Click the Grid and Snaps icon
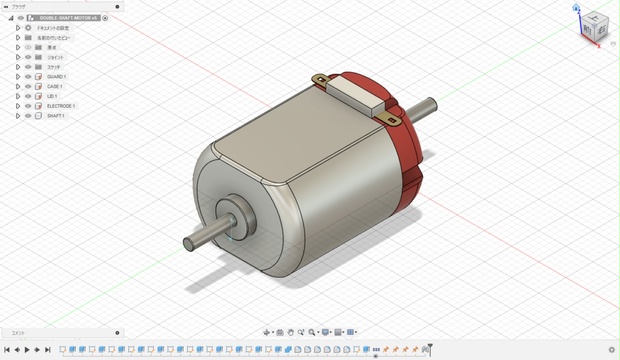 338,332
